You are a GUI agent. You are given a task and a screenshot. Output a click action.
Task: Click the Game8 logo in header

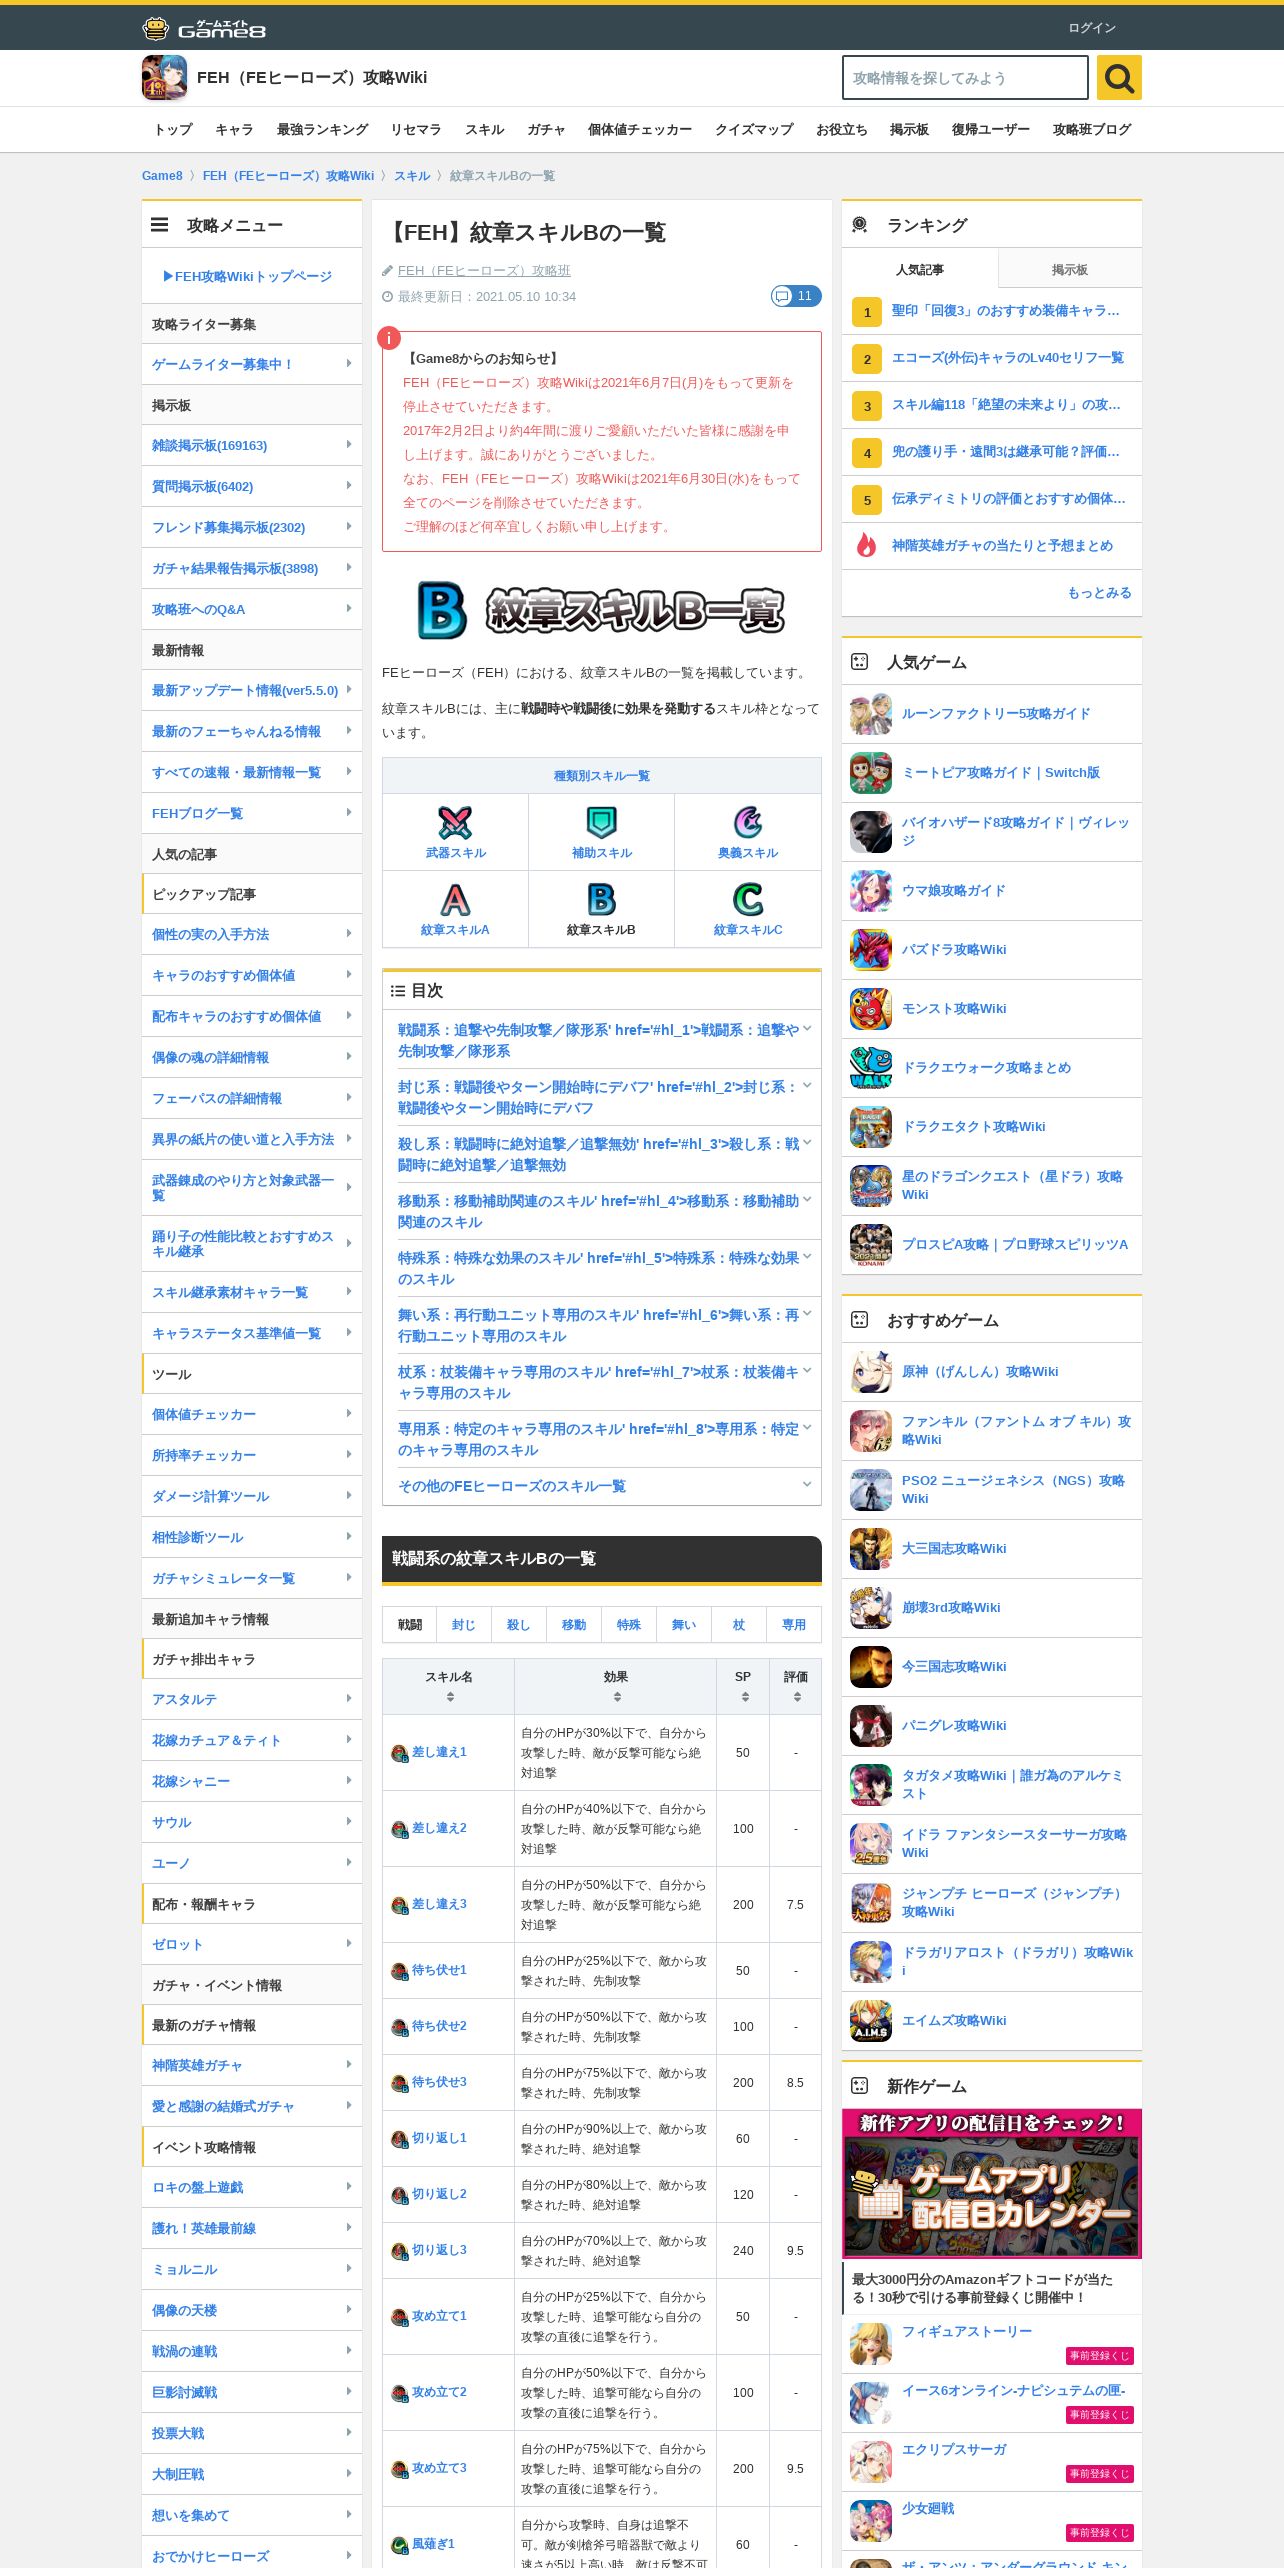point(204,28)
